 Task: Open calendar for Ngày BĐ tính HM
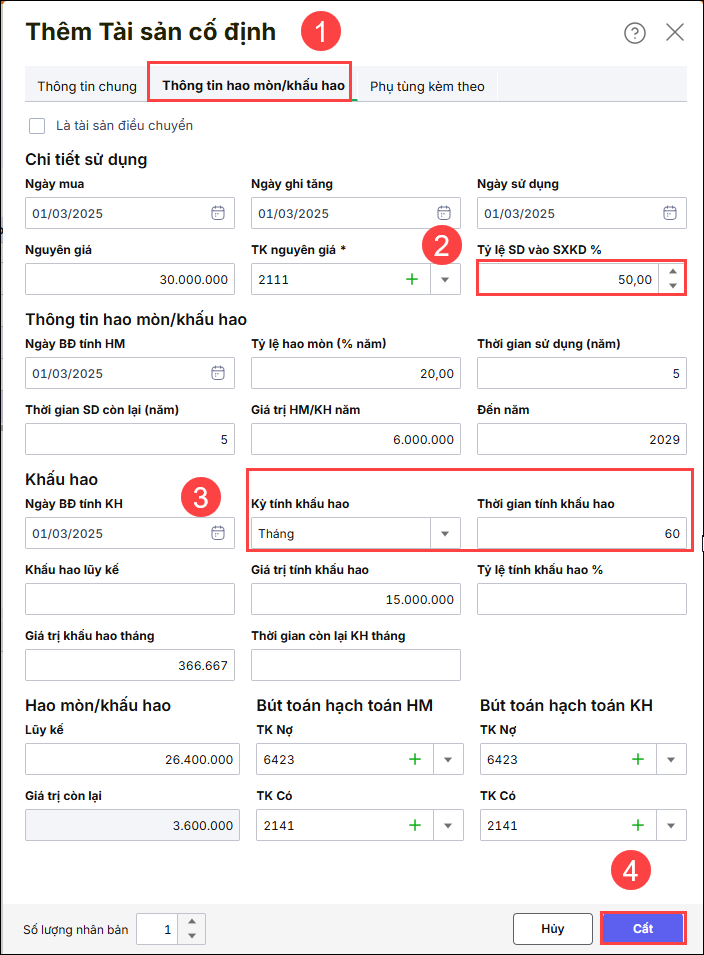[x=218, y=373]
